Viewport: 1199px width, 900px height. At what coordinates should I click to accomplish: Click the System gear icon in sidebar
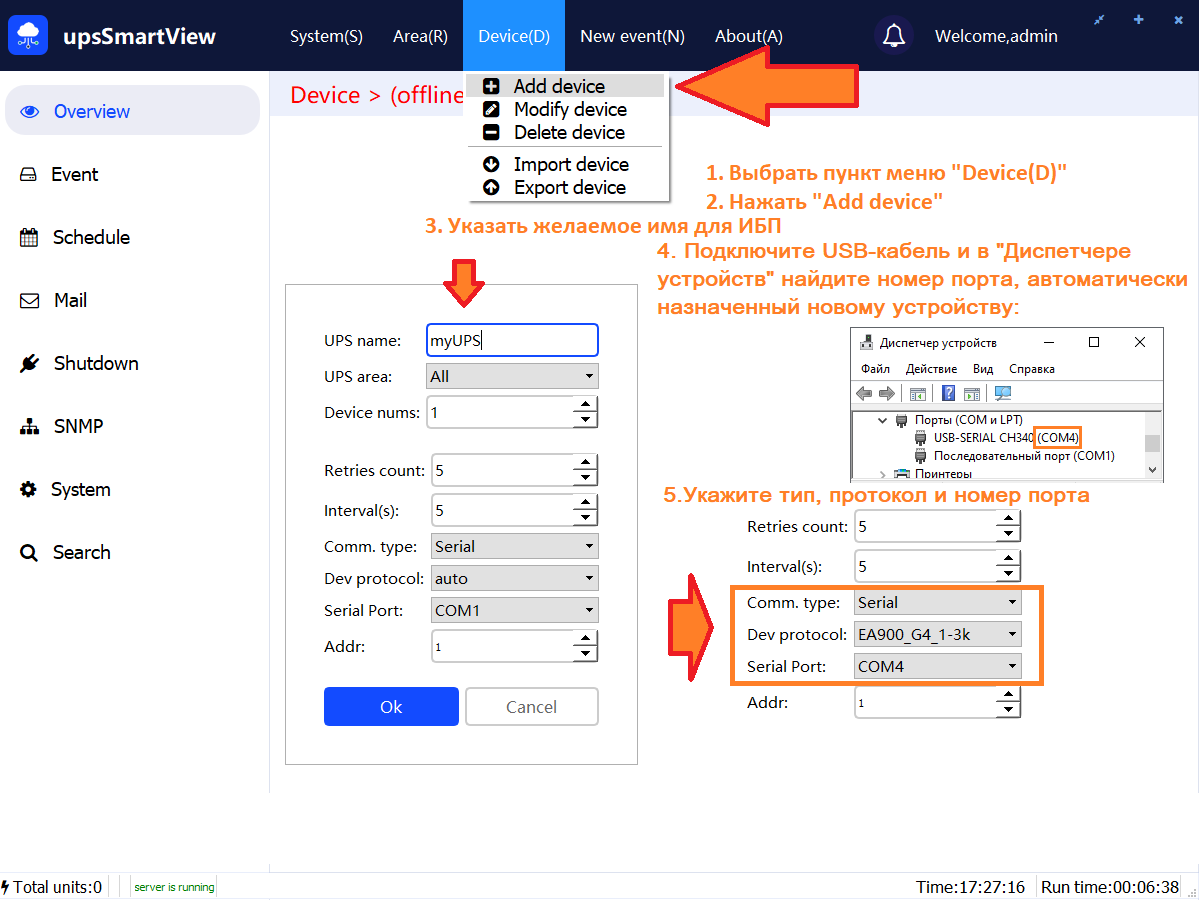click(x=28, y=489)
